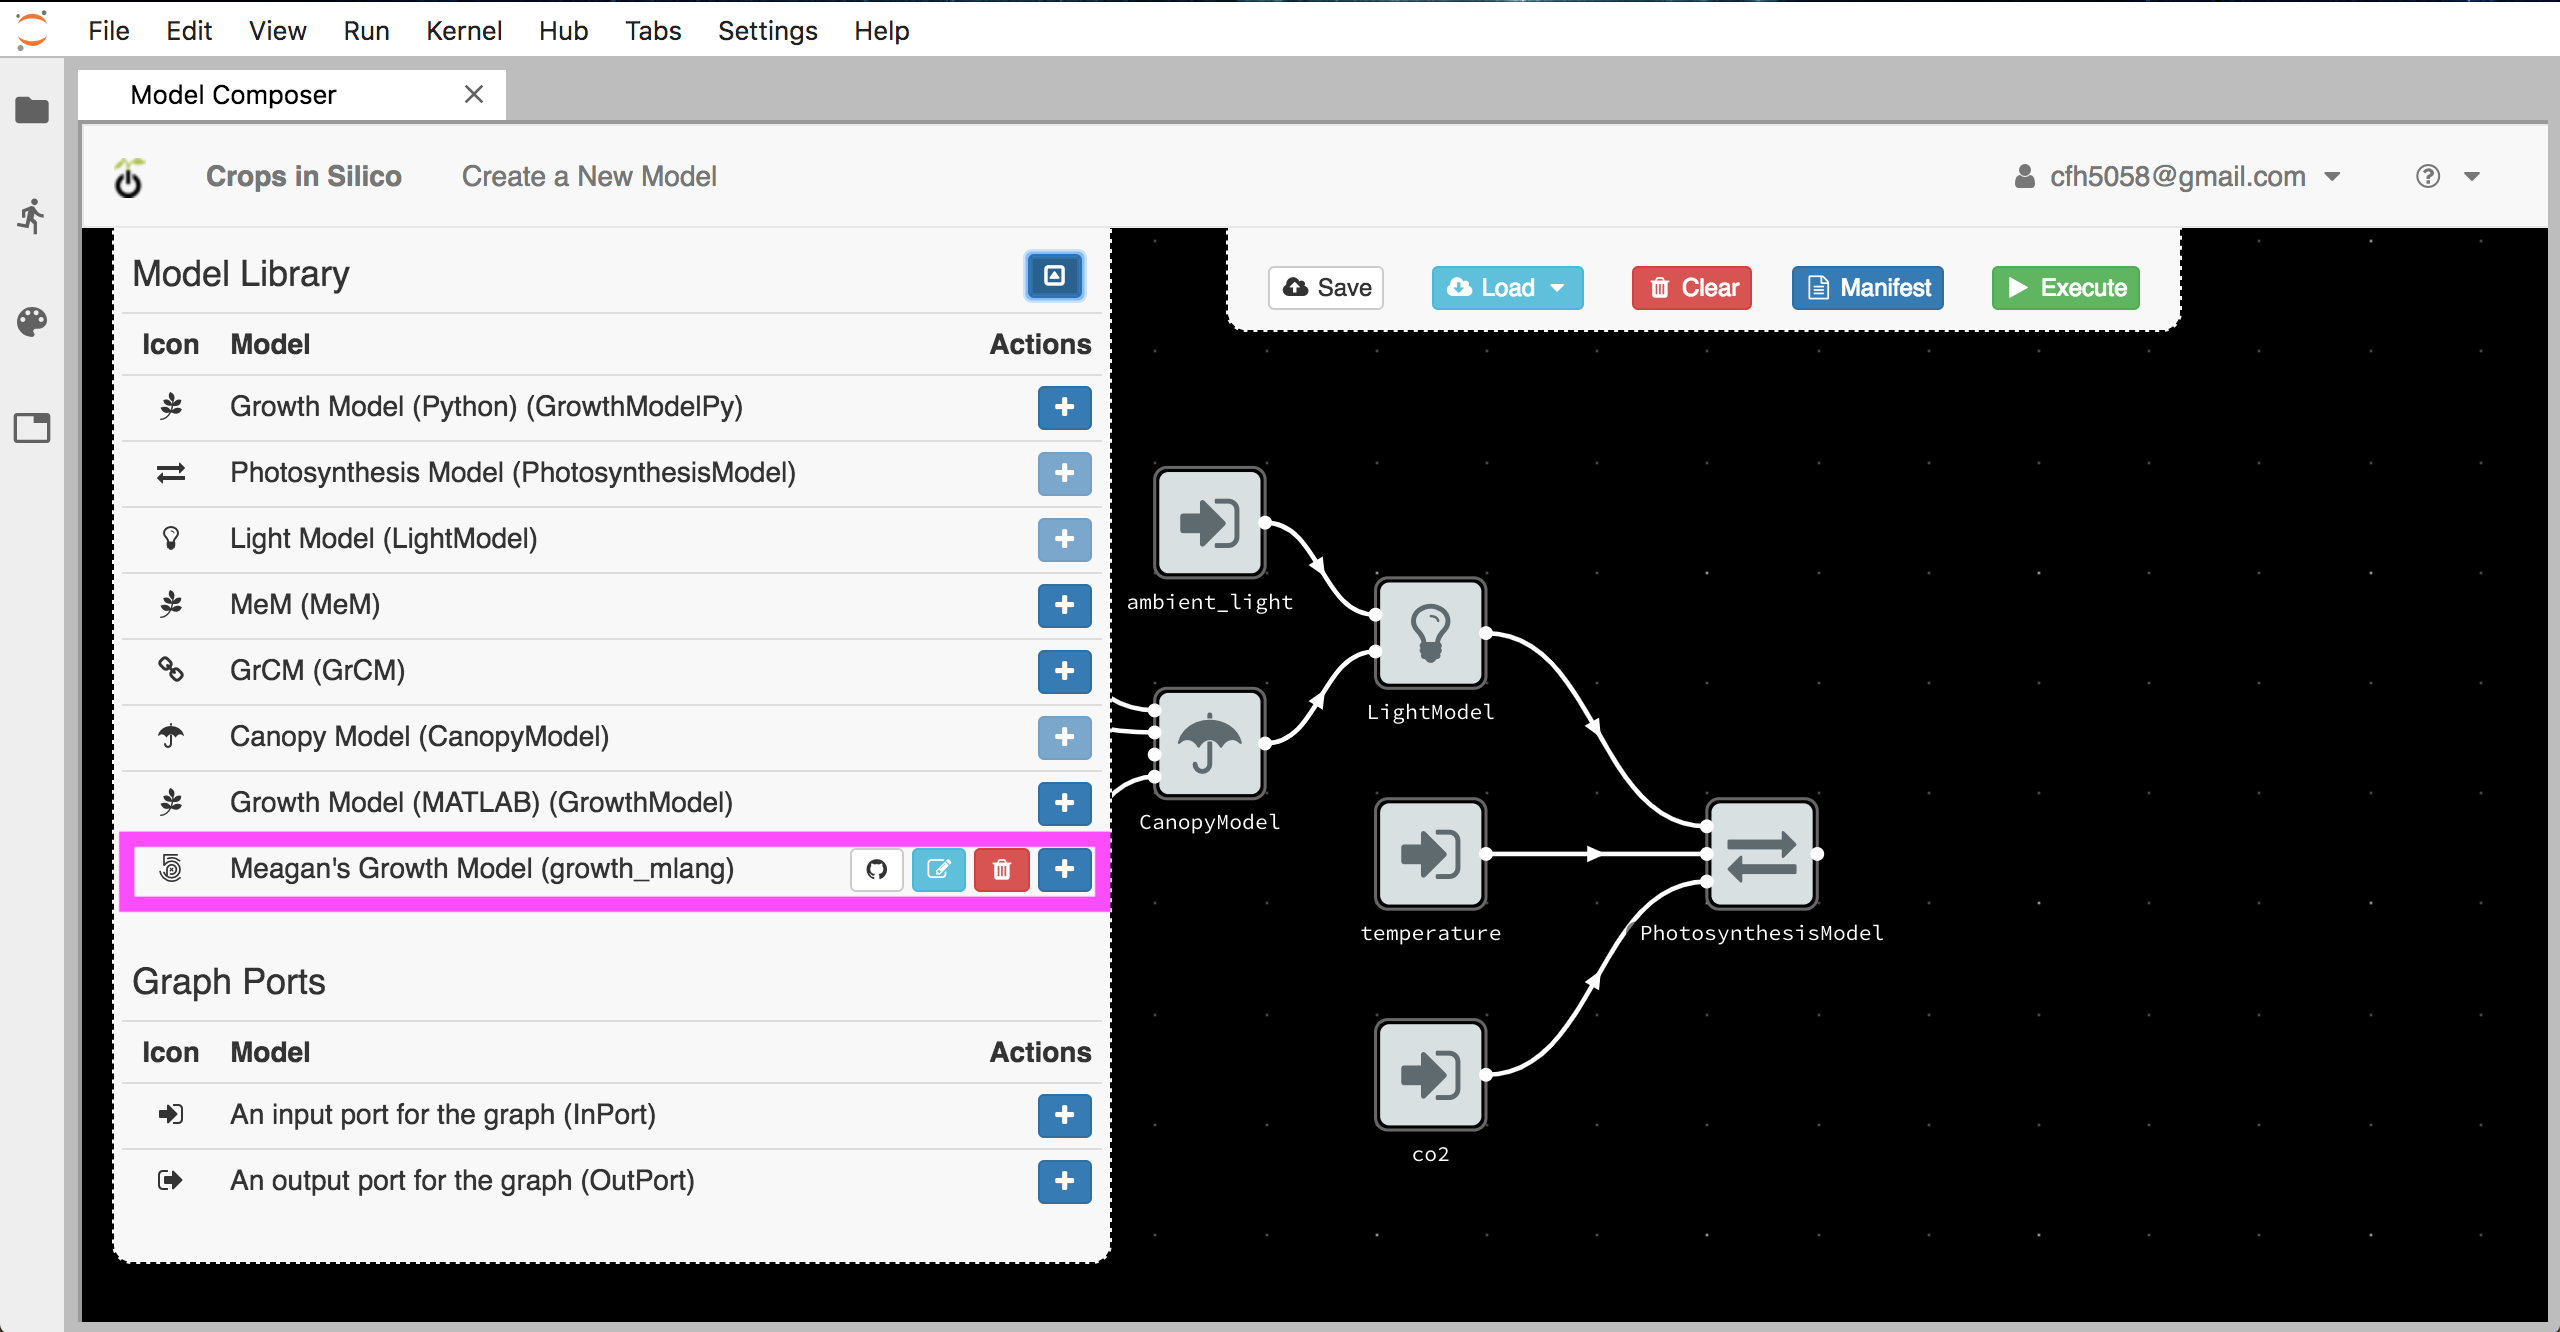Click the PhotosynthesisModel output port dot

pos(1818,854)
